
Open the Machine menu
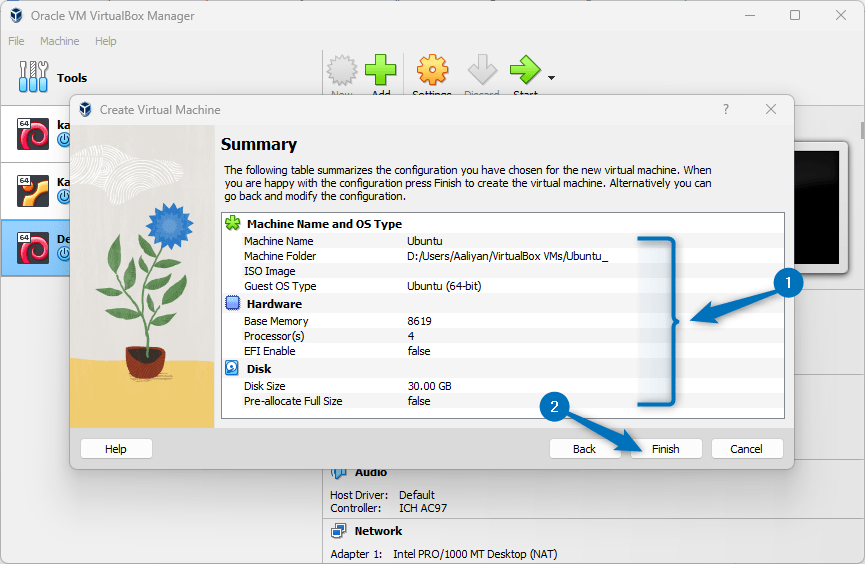pyautogui.click(x=60, y=41)
